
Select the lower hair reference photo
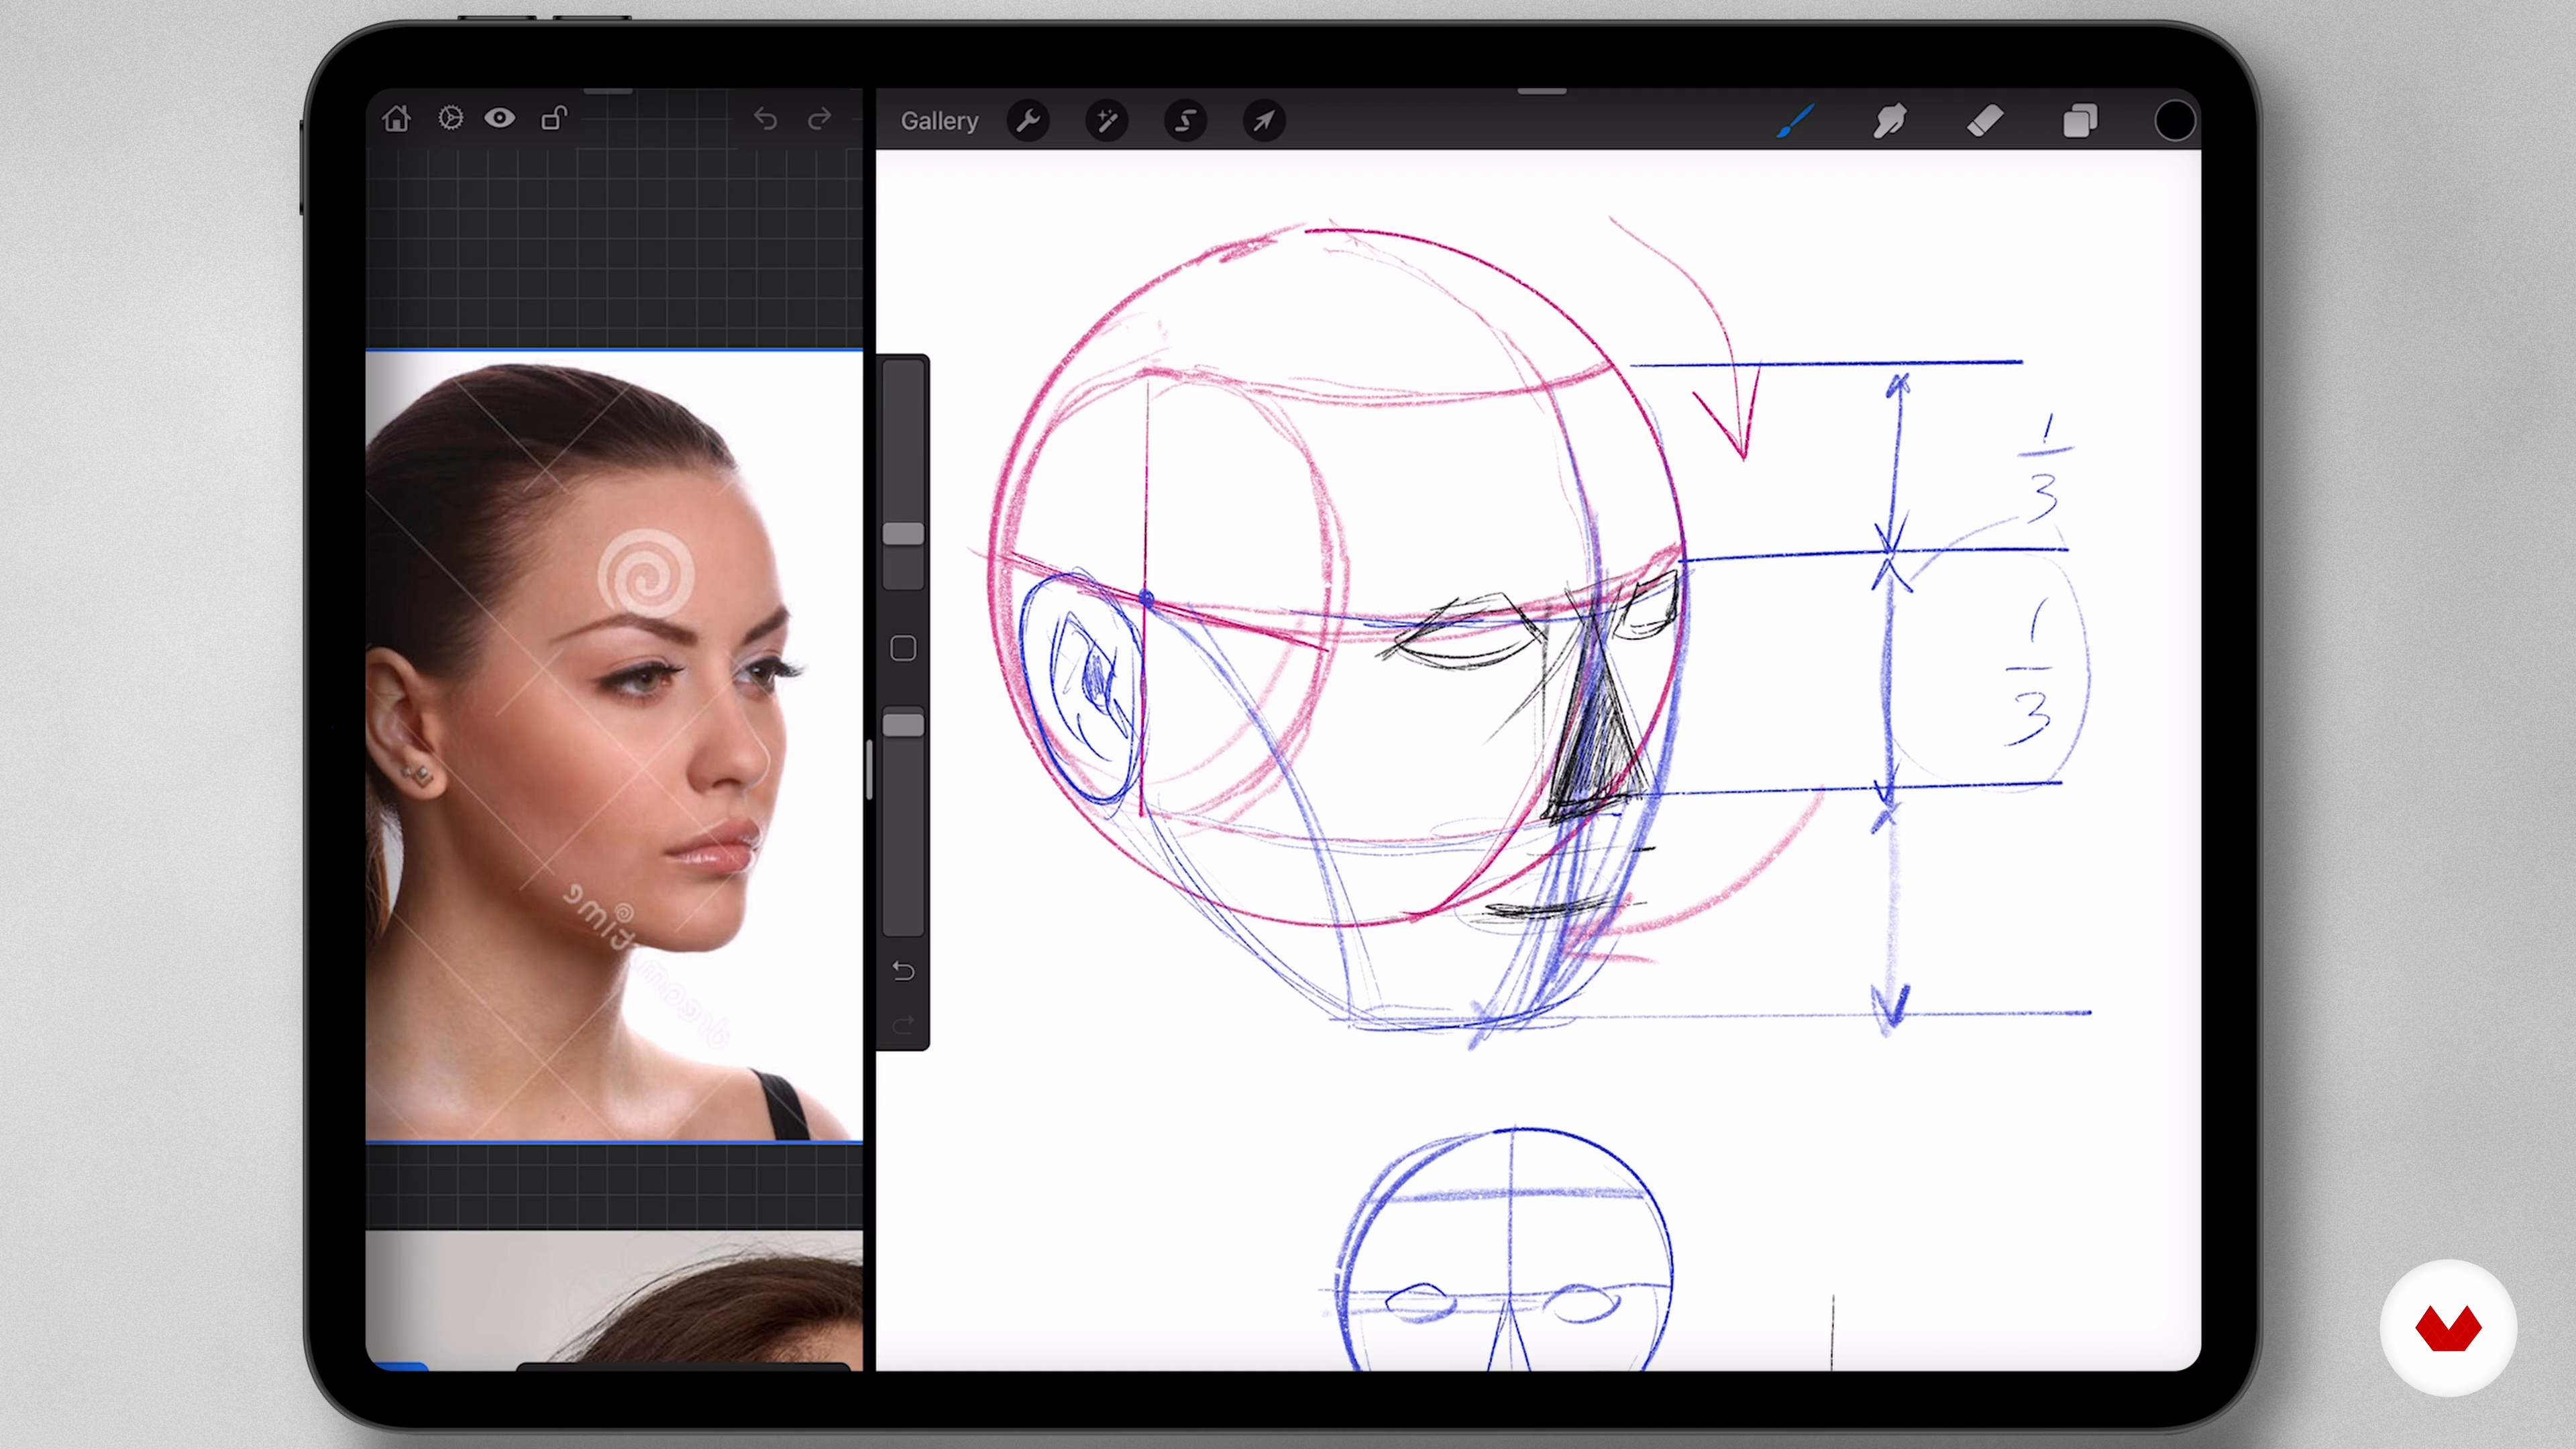click(614, 1299)
